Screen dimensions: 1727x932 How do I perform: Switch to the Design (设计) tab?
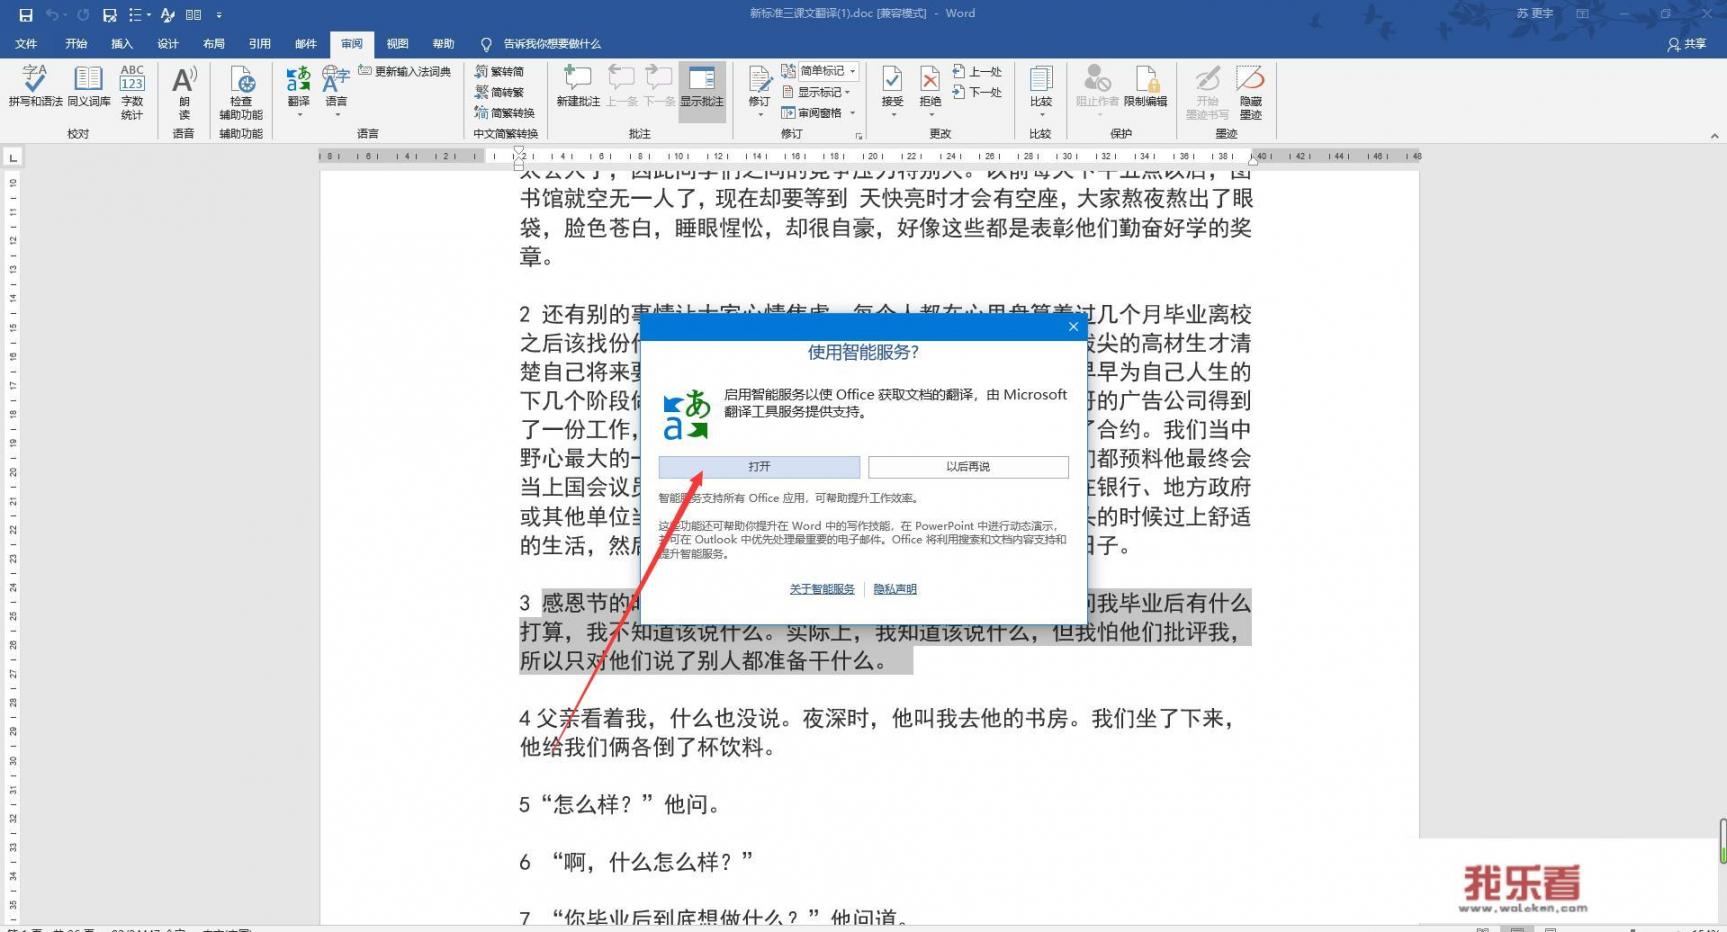(168, 44)
